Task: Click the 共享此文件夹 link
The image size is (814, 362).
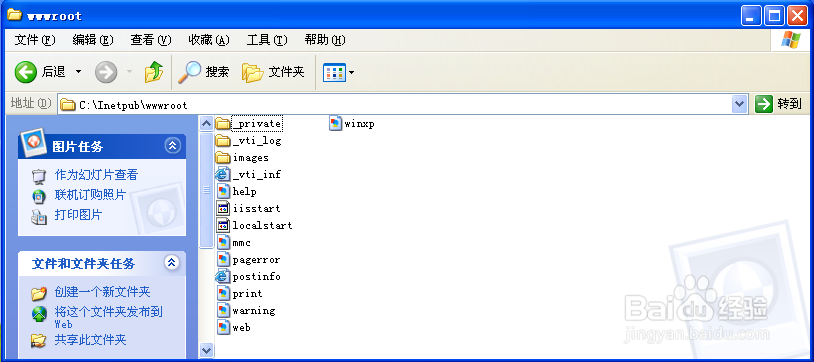Action: 90,340
